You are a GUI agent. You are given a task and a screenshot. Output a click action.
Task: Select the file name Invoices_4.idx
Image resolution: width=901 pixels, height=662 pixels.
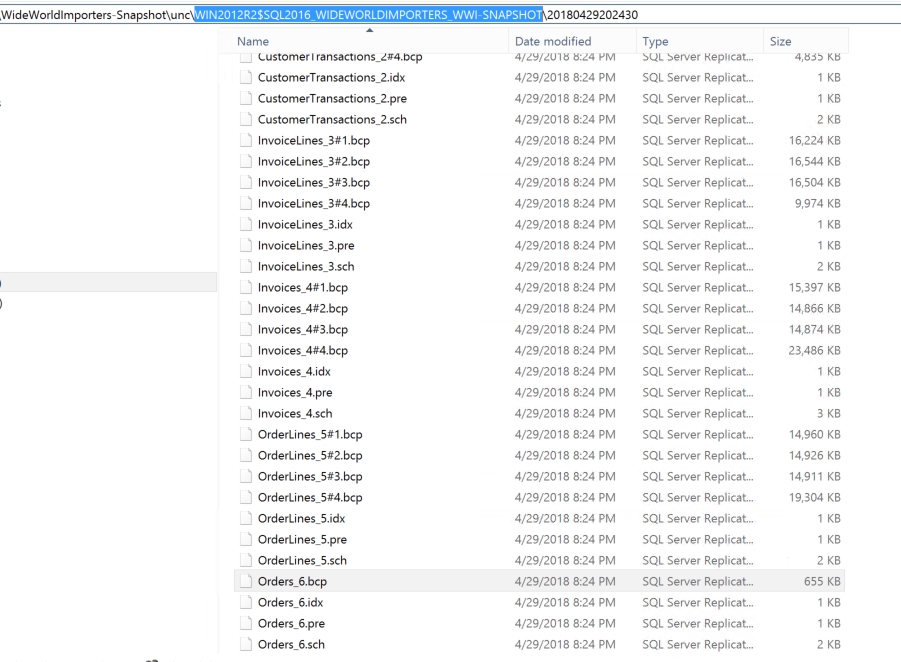coord(294,372)
